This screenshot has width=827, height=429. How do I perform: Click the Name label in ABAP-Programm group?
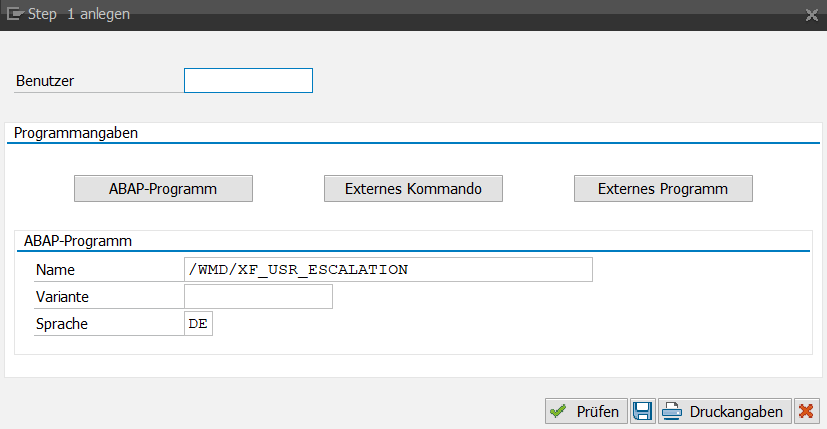[x=55, y=270]
